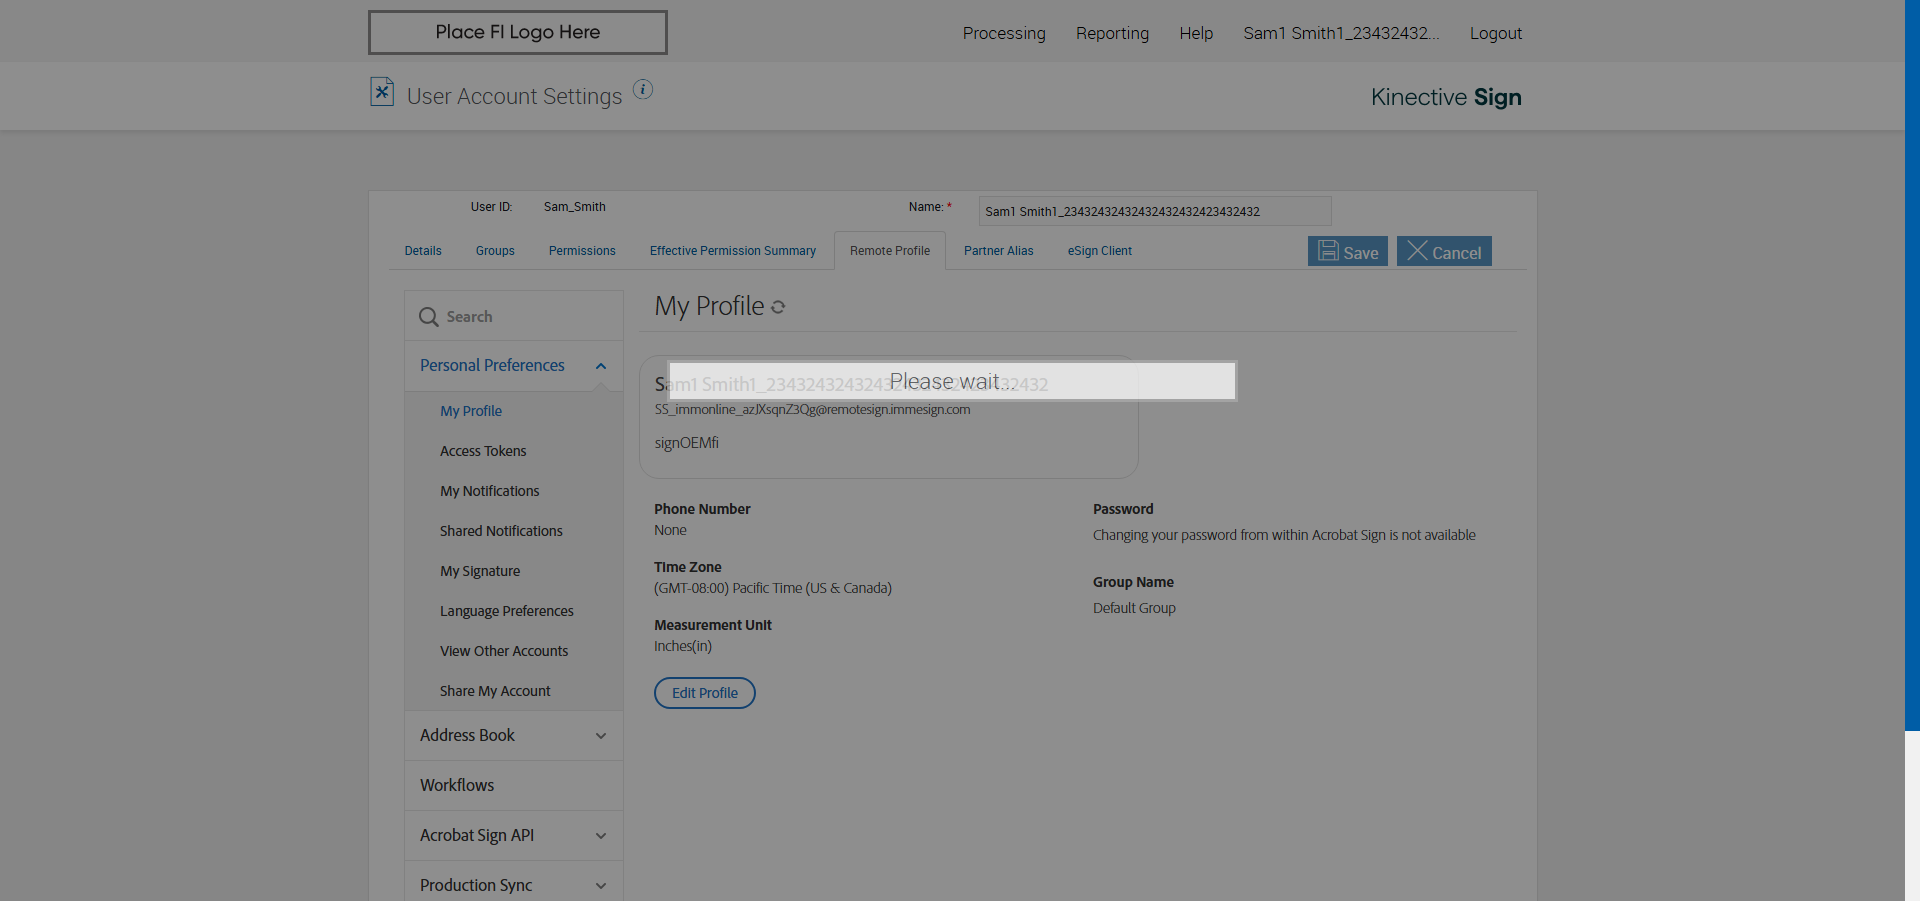The height and width of the screenshot is (901, 1920).
Task: Select My Profile in the sidebar
Action: [471, 411]
